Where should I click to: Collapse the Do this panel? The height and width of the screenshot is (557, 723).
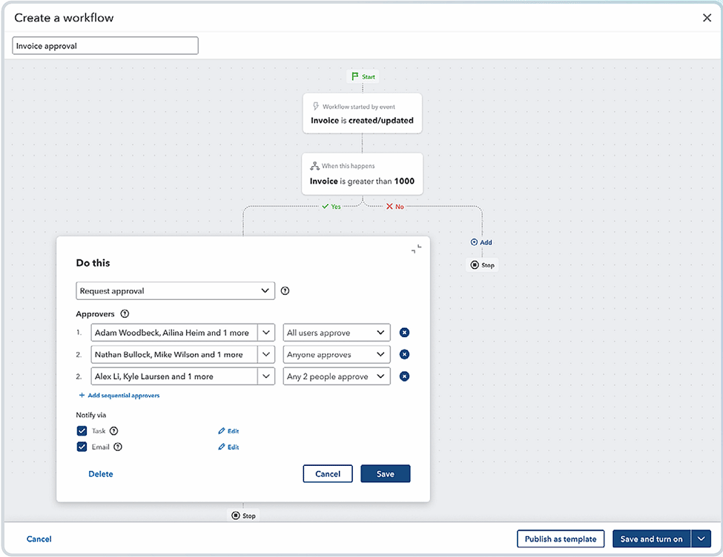(416, 249)
